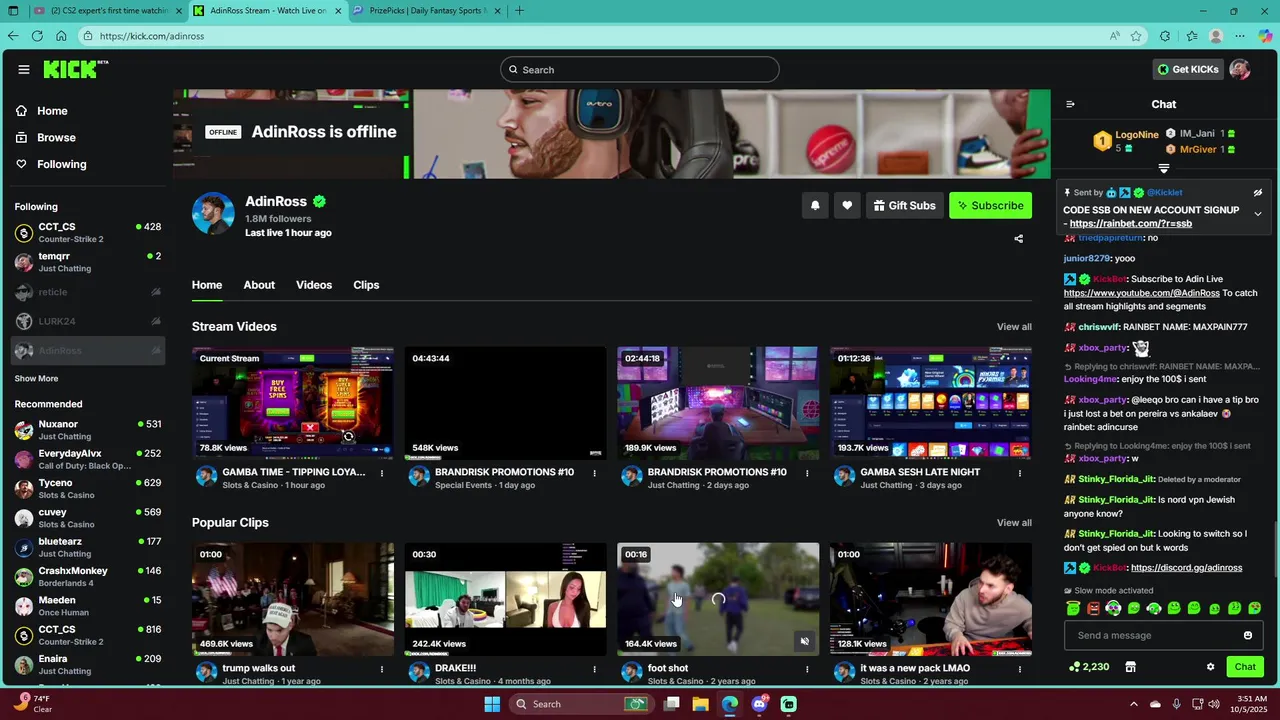Switch to the Videos tab
This screenshot has height=720, width=1280.
click(314, 285)
